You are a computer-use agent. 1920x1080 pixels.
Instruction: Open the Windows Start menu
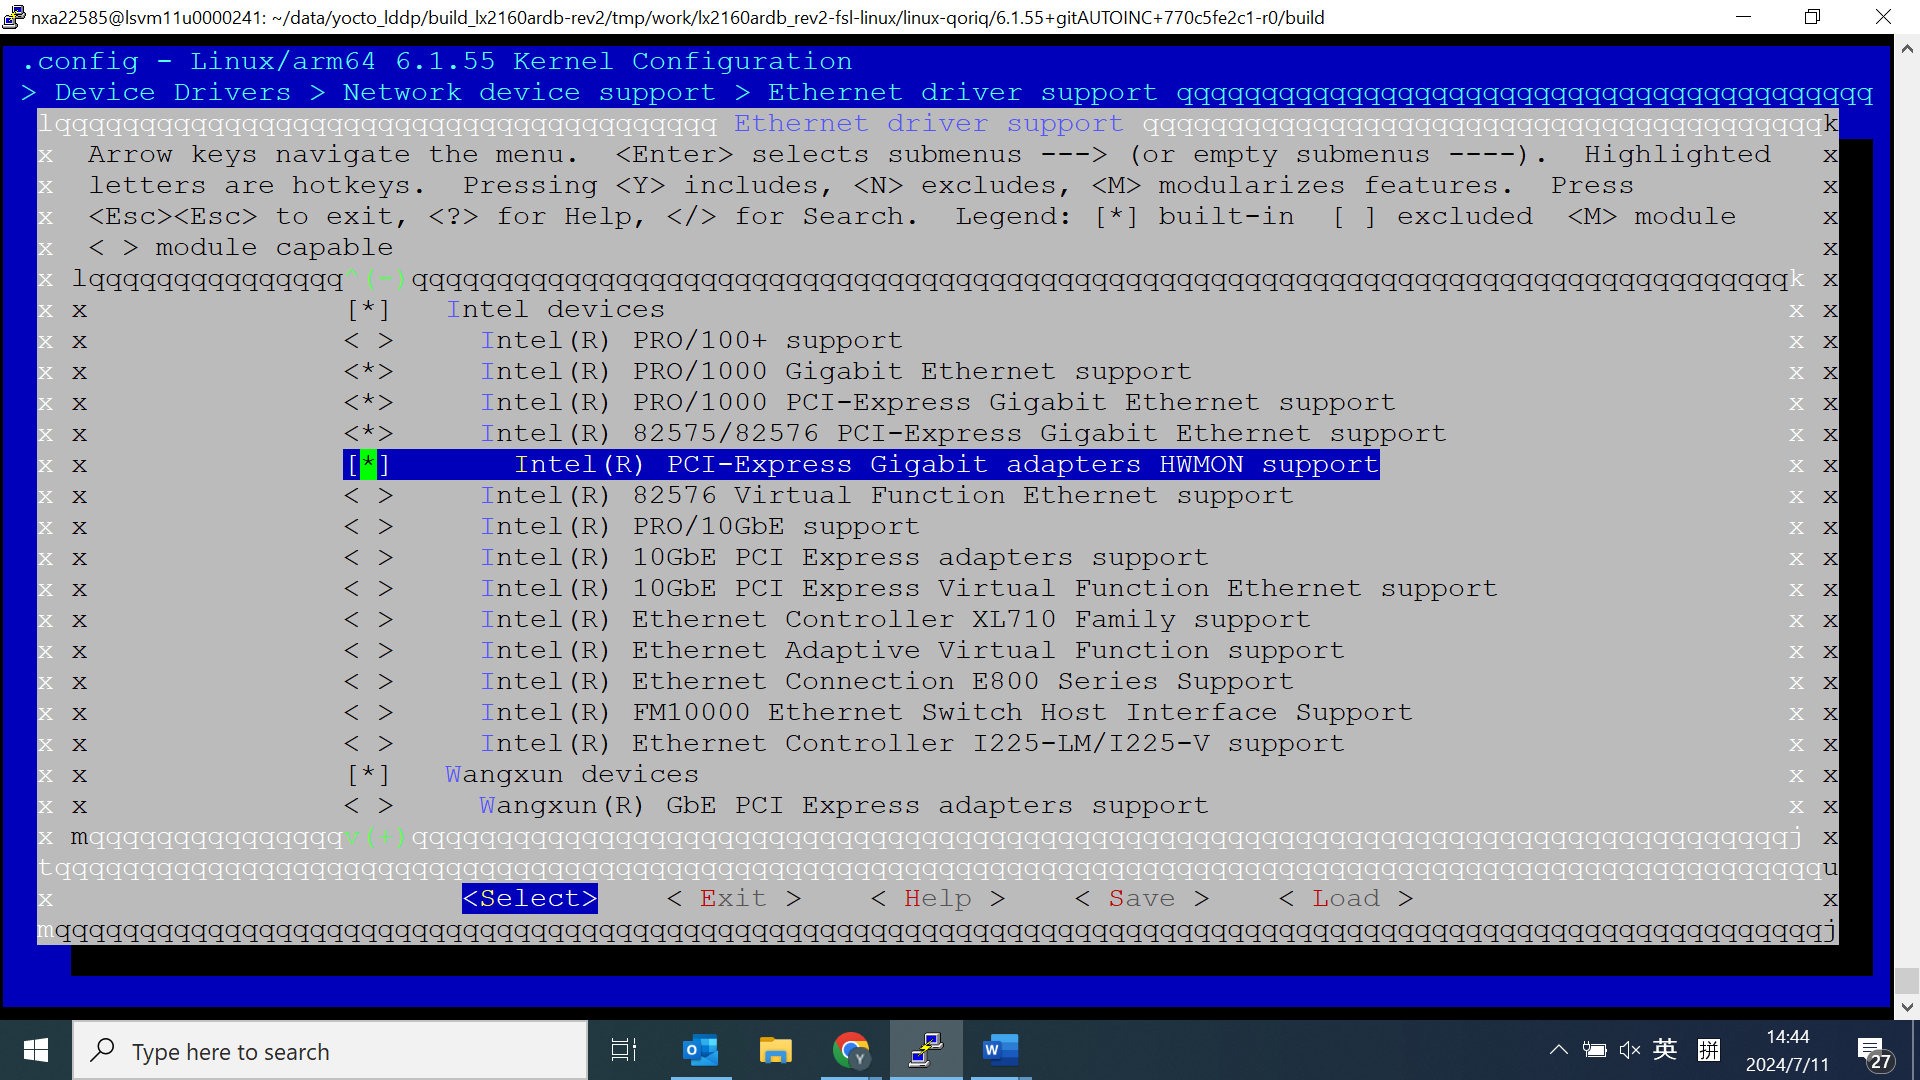36,1050
